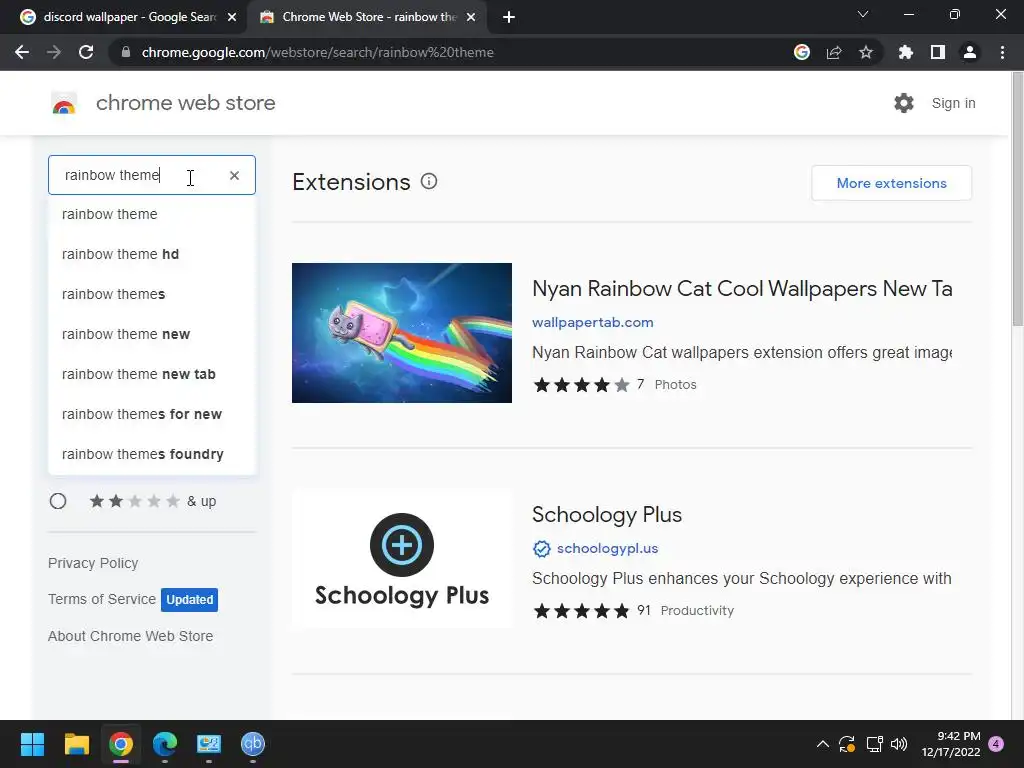Open About Chrome Web Store
1024x768 pixels.
[x=130, y=636]
